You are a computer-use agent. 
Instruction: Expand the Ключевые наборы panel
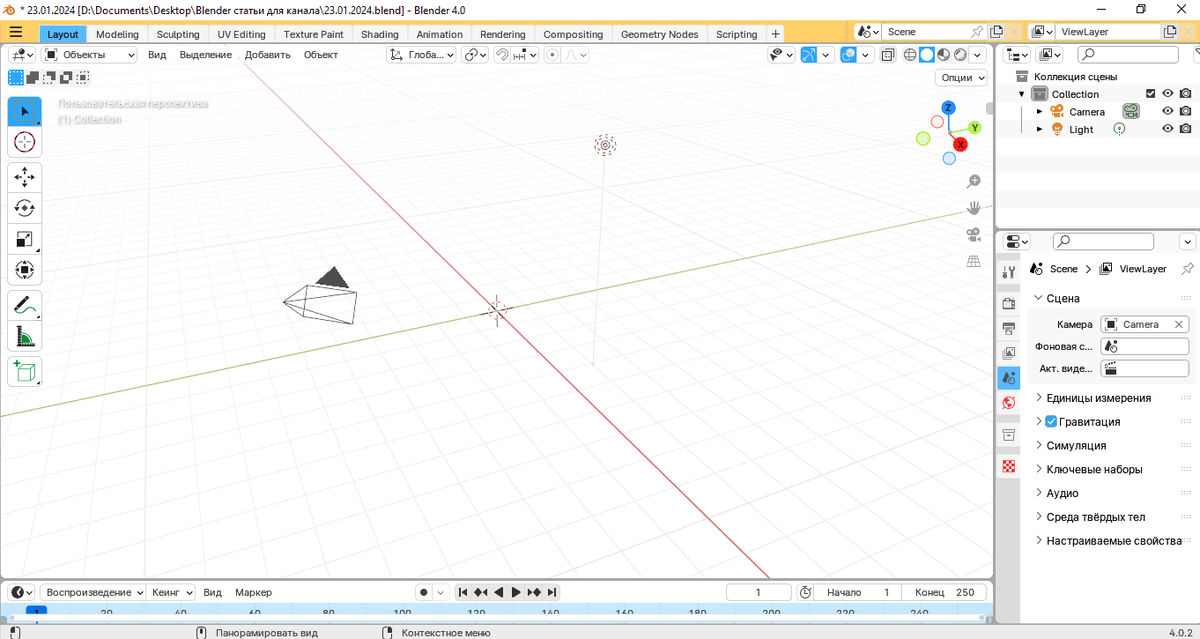(x=1094, y=469)
